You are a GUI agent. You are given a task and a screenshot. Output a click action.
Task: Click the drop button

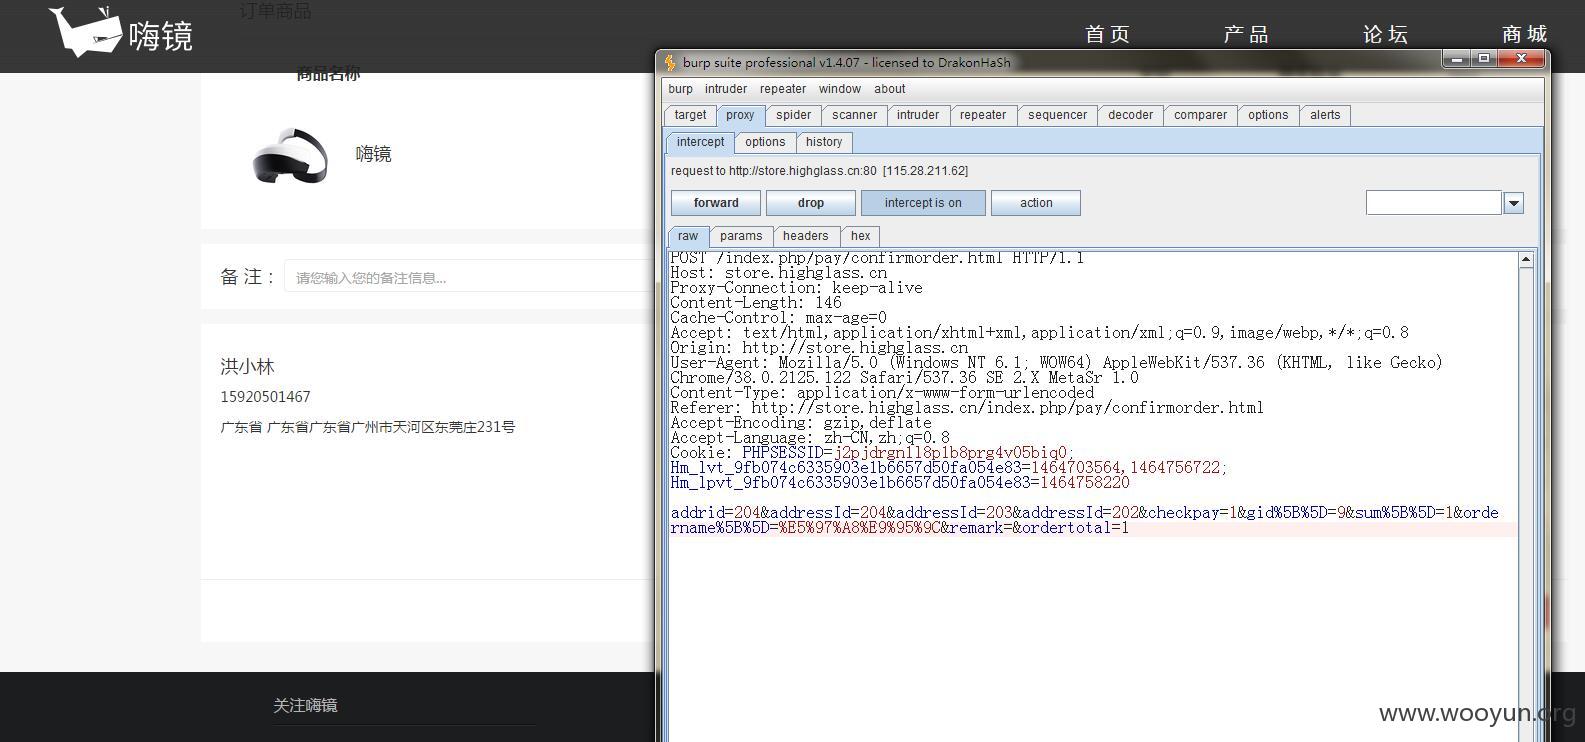[x=811, y=203]
